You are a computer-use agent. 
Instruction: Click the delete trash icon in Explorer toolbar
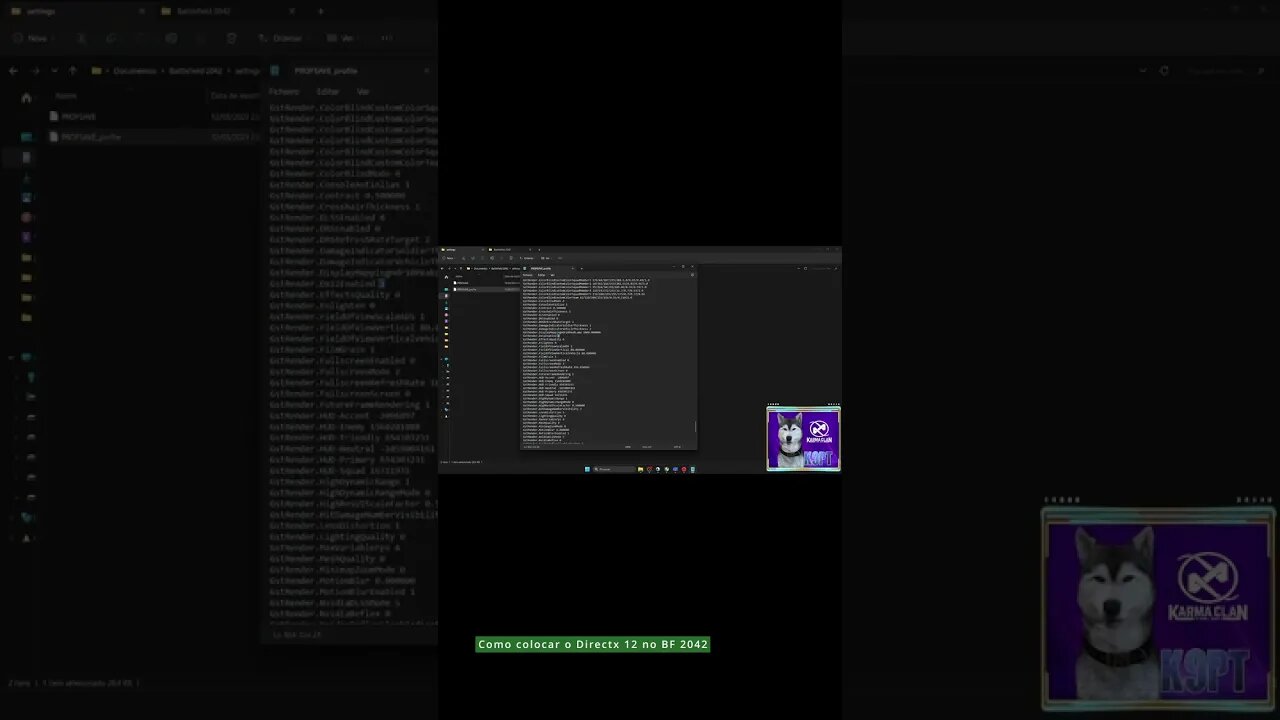[x=232, y=38]
